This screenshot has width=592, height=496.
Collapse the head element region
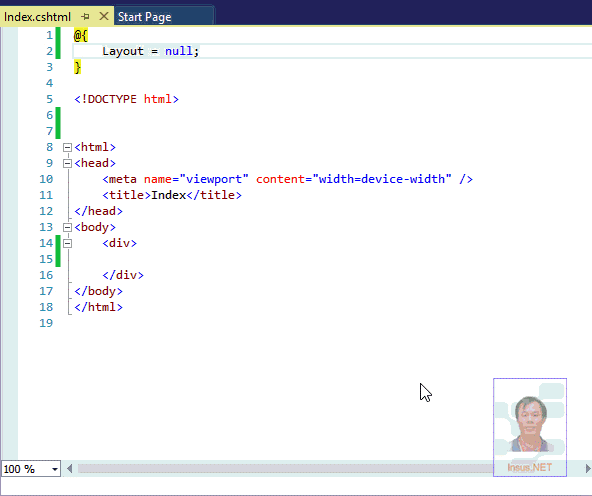(67, 163)
